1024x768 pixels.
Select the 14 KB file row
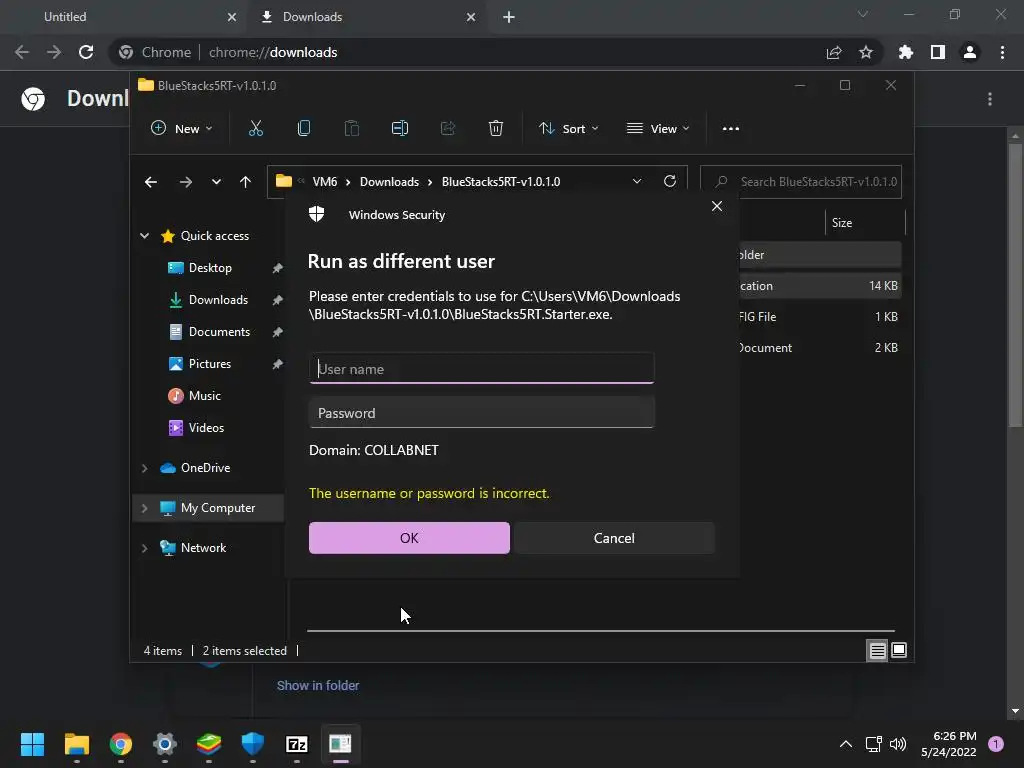click(x=820, y=286)
